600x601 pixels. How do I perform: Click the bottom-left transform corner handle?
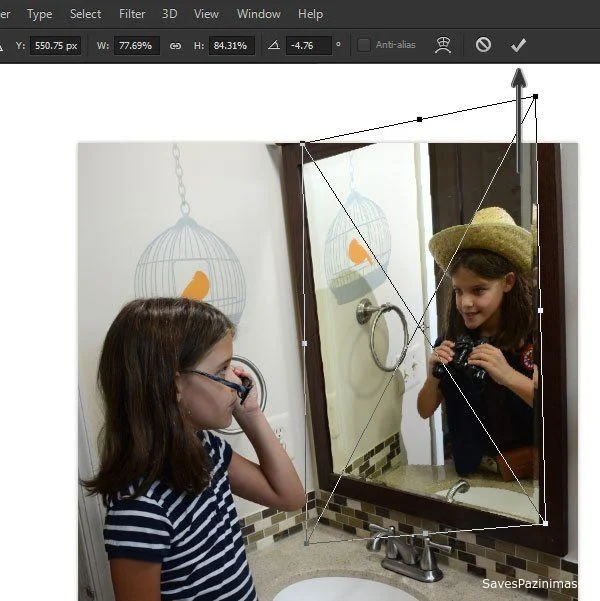point(306,543)
